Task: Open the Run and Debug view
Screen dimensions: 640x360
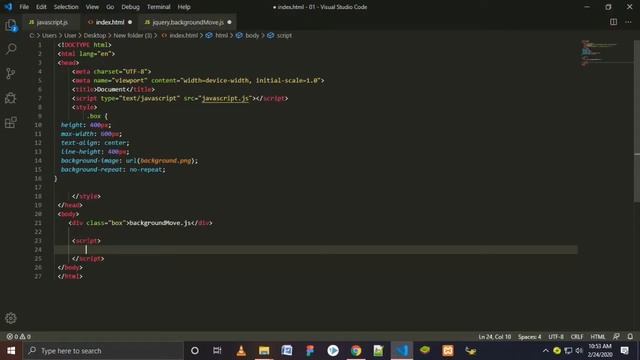Action: (x=11, y=98)
